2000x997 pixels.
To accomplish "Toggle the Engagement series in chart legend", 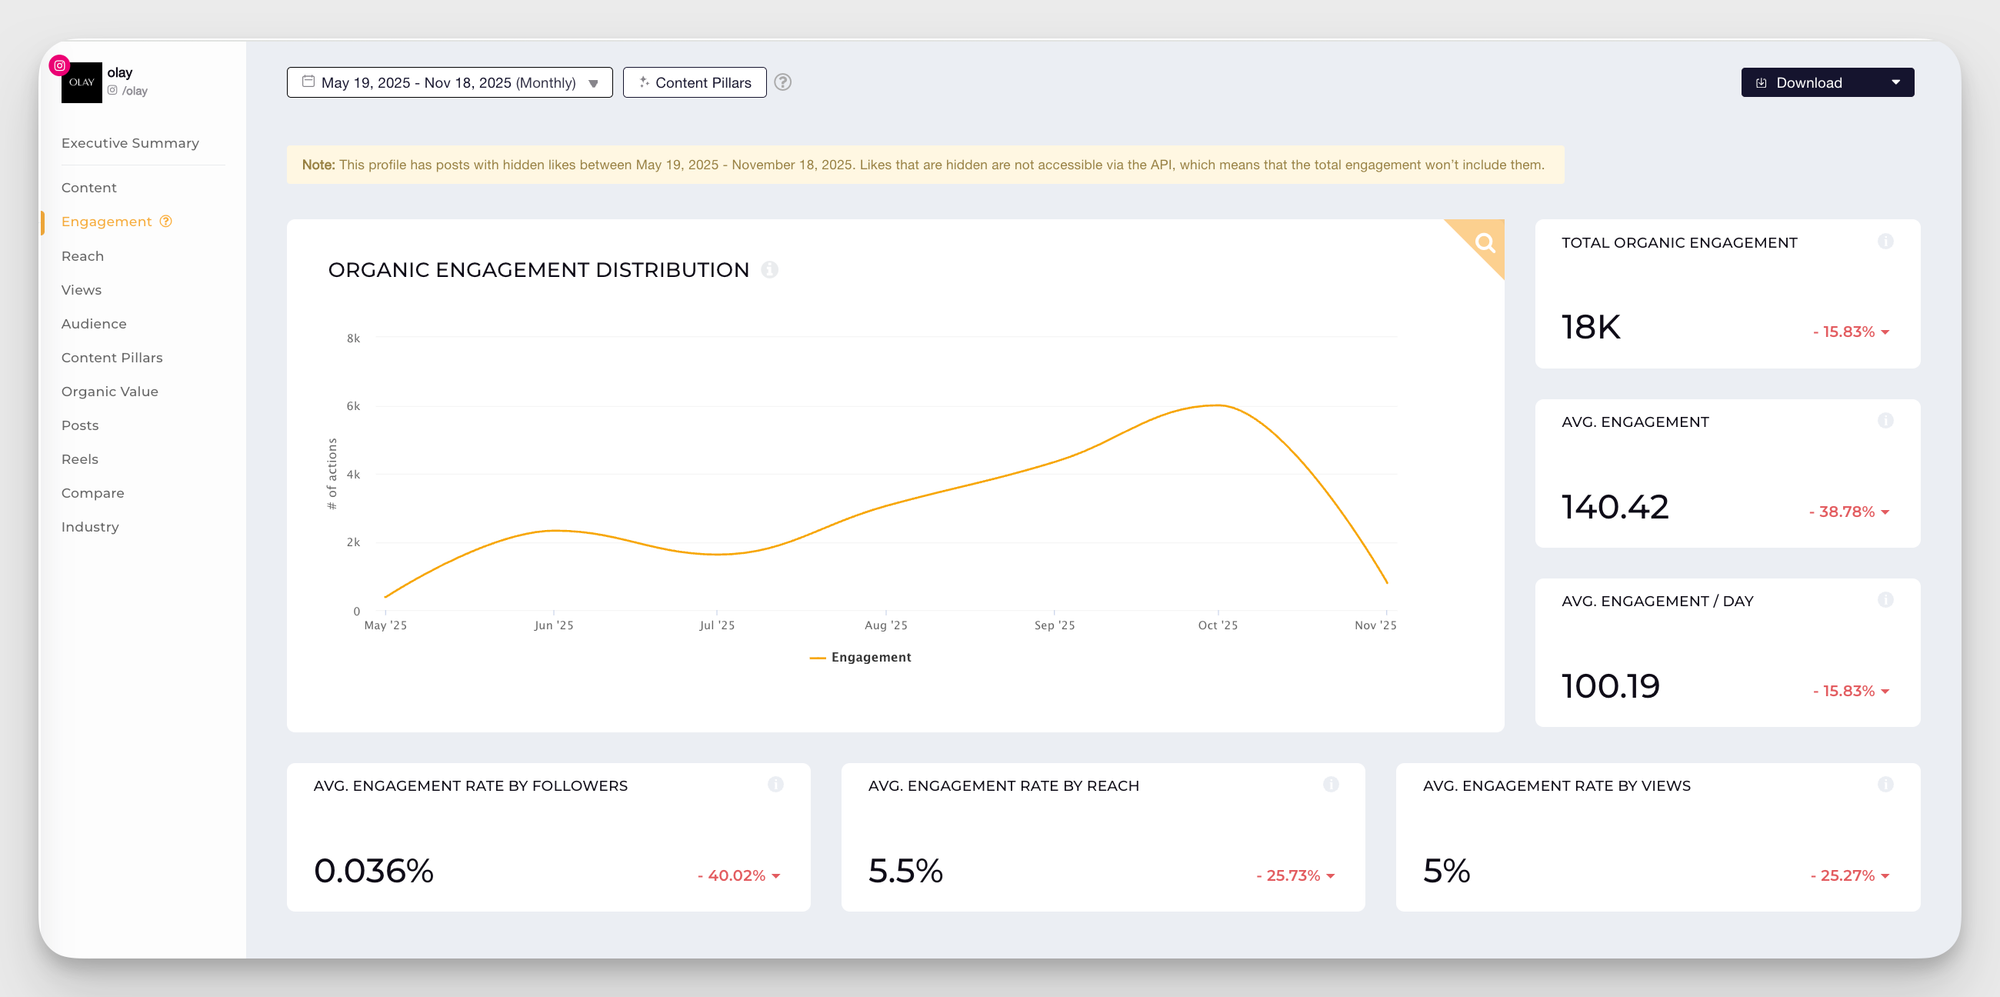I will click(861, 657).
